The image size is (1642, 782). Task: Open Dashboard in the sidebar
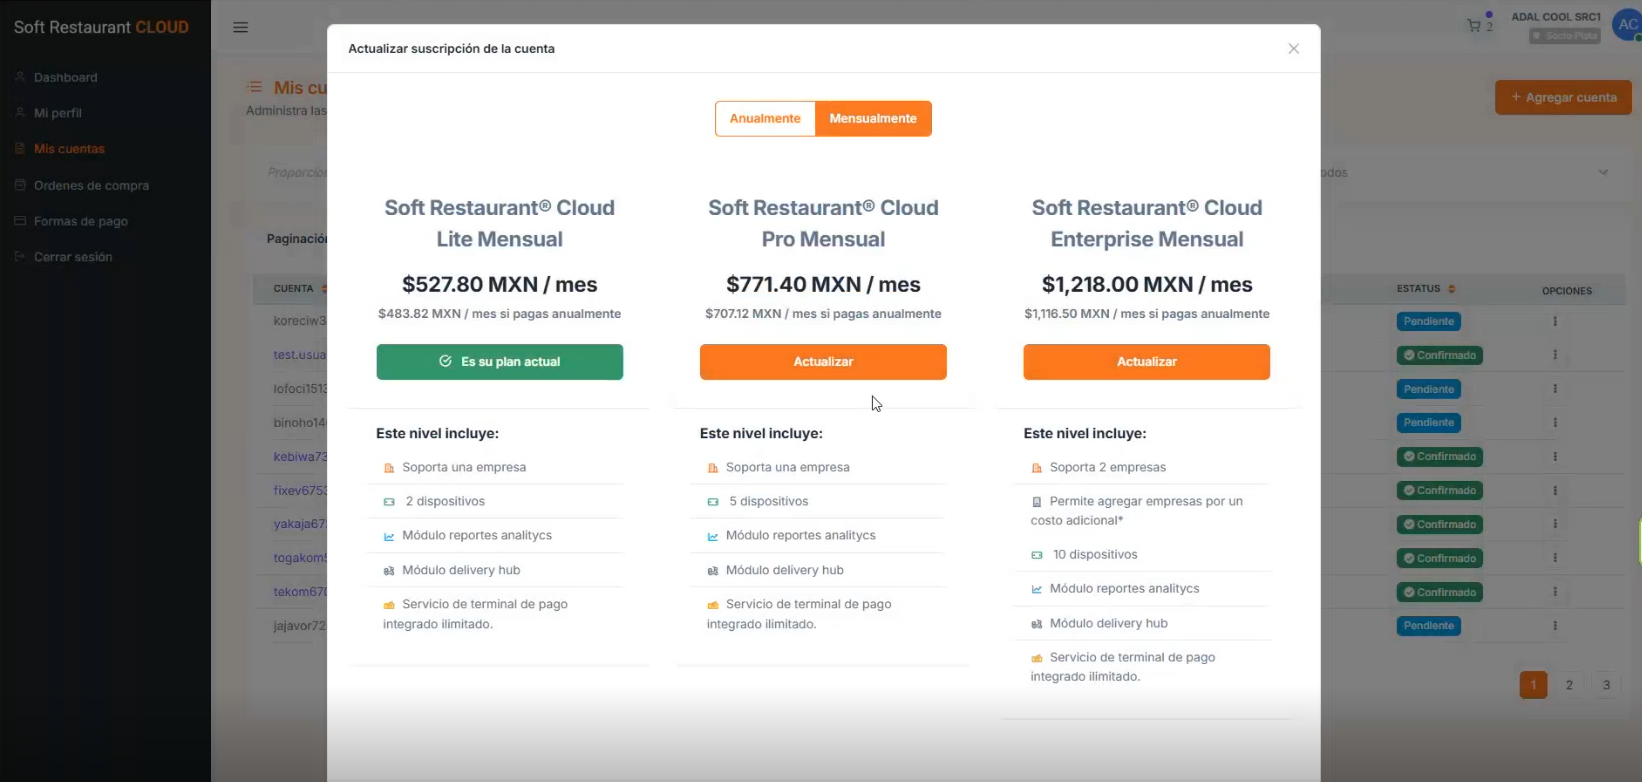click(x=65, y=77)
